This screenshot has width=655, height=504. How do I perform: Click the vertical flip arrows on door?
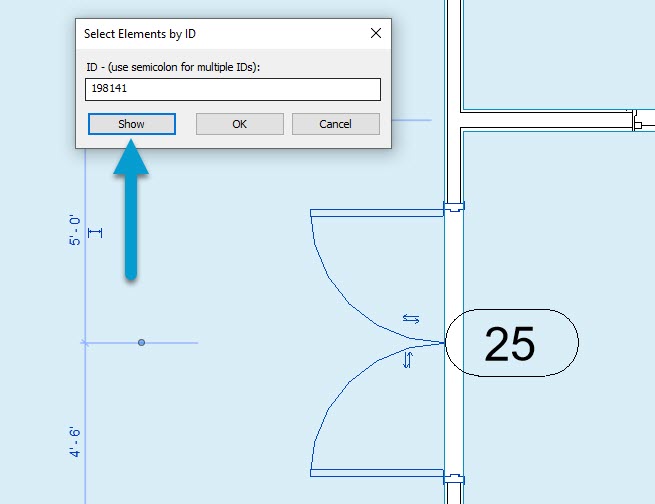pos(407,360)
